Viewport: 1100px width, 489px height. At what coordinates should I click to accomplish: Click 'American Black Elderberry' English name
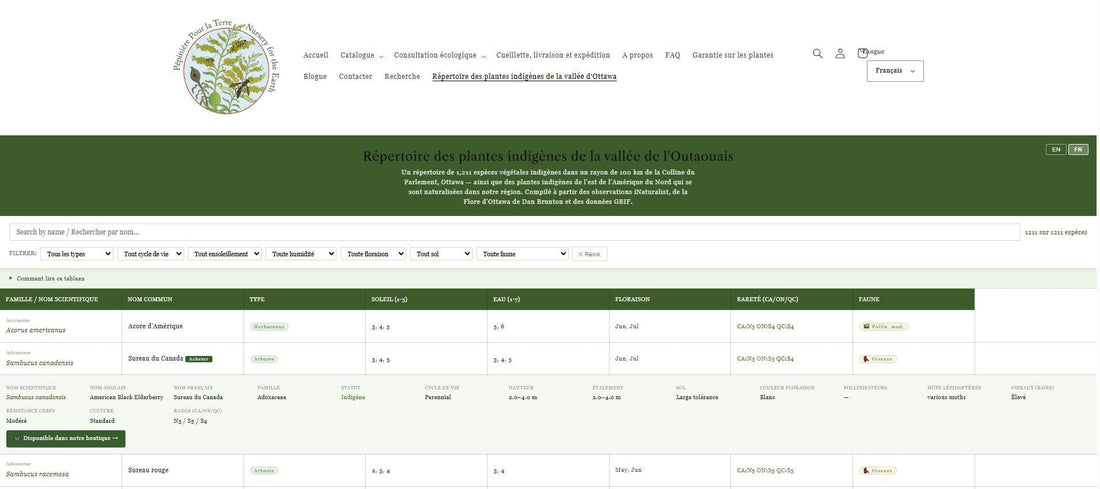(126, 397)
